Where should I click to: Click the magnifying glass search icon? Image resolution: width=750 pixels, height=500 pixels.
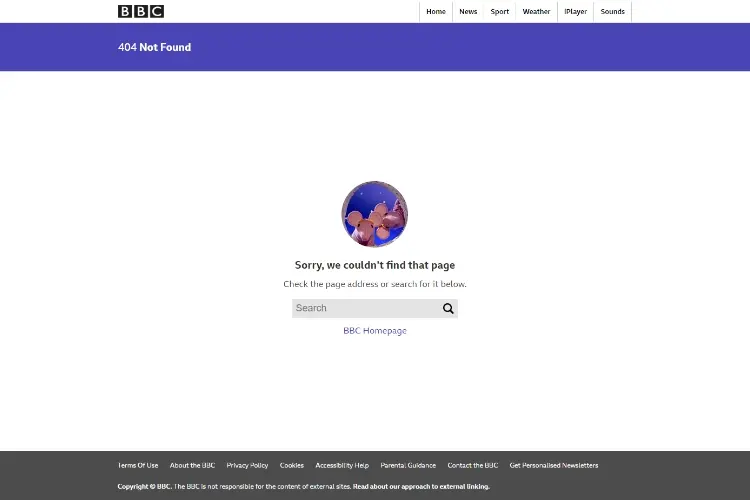pyautogui.click(x=448, y=309)
